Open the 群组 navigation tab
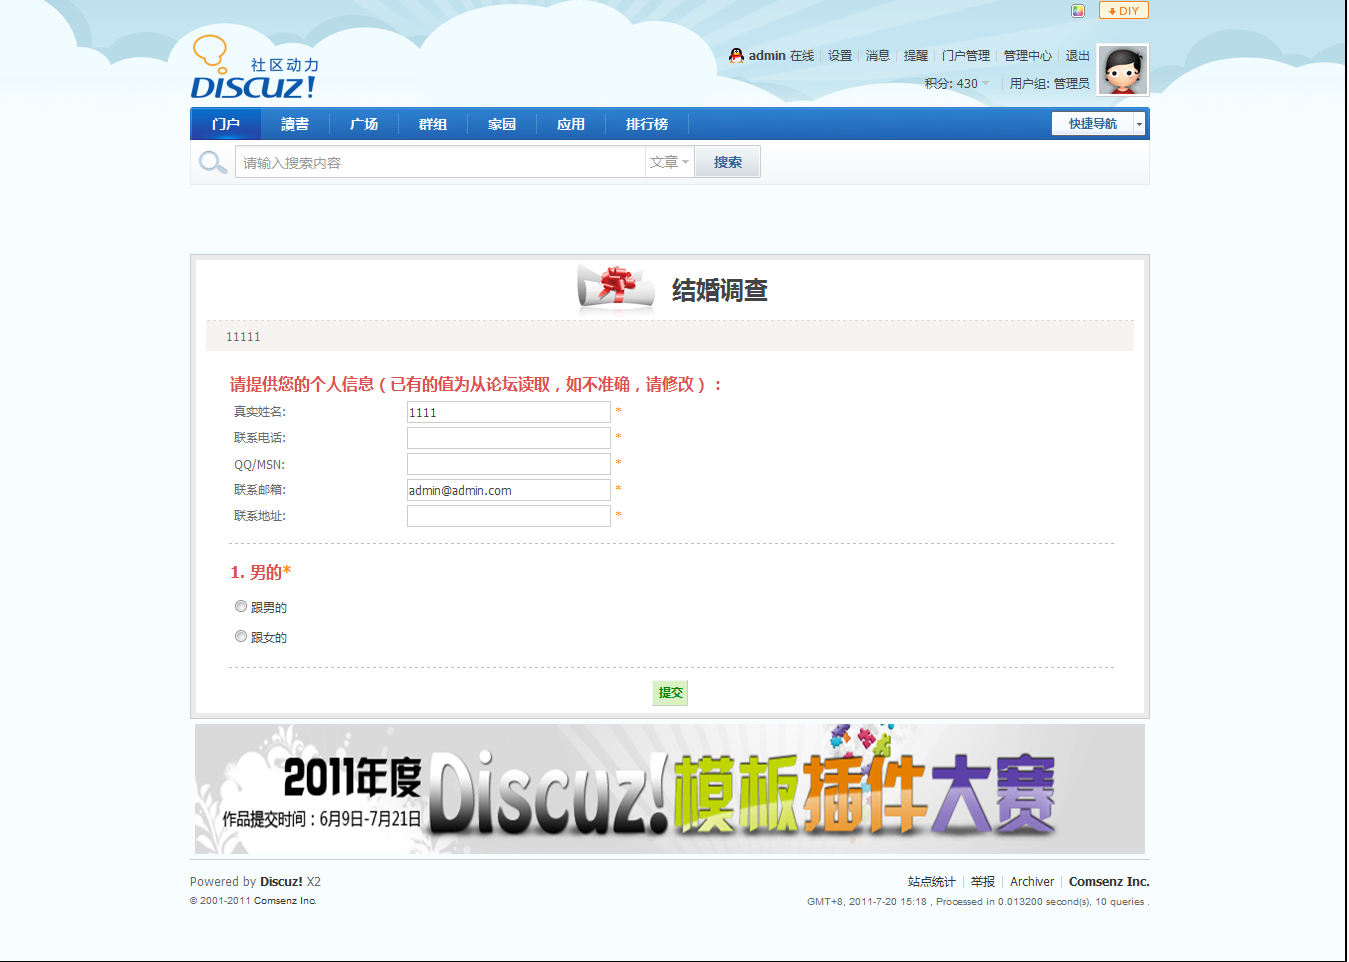 click(433, 124)
